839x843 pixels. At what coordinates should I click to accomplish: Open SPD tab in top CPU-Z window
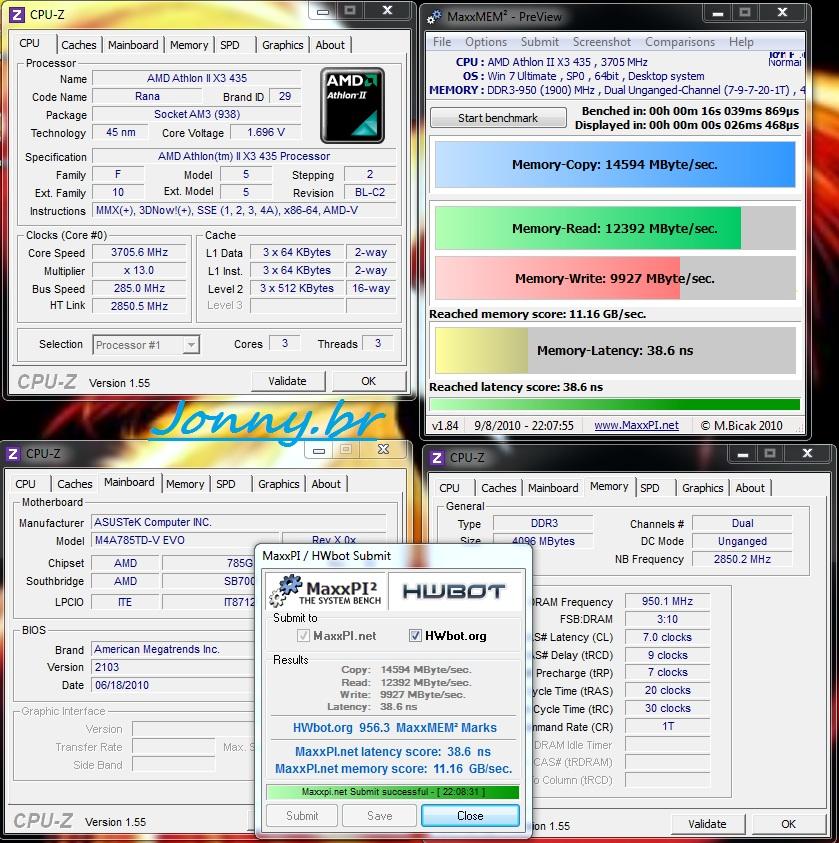coord(230,45)
